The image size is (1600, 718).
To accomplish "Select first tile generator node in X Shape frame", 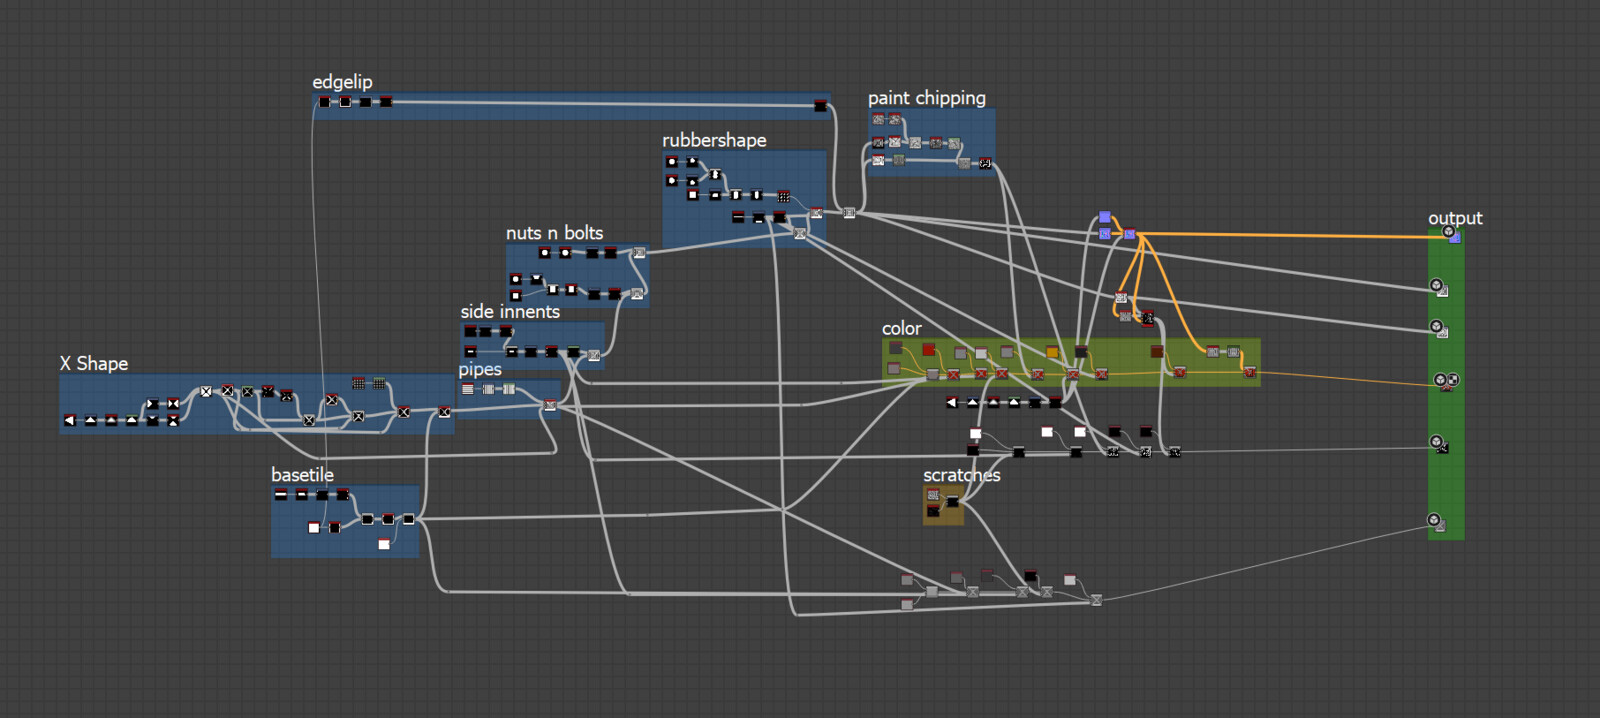I will coord(358,383).
